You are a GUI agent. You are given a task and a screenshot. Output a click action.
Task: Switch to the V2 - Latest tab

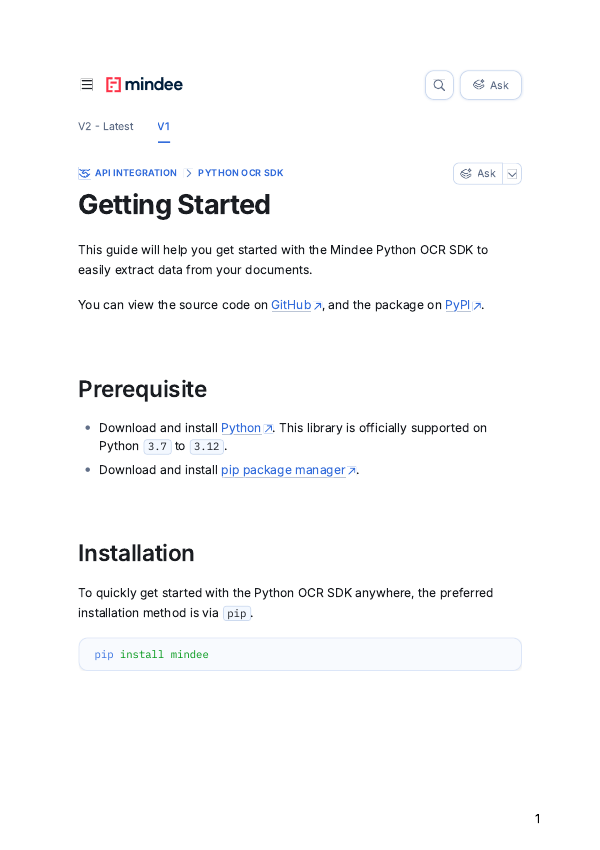pos(106,126)
